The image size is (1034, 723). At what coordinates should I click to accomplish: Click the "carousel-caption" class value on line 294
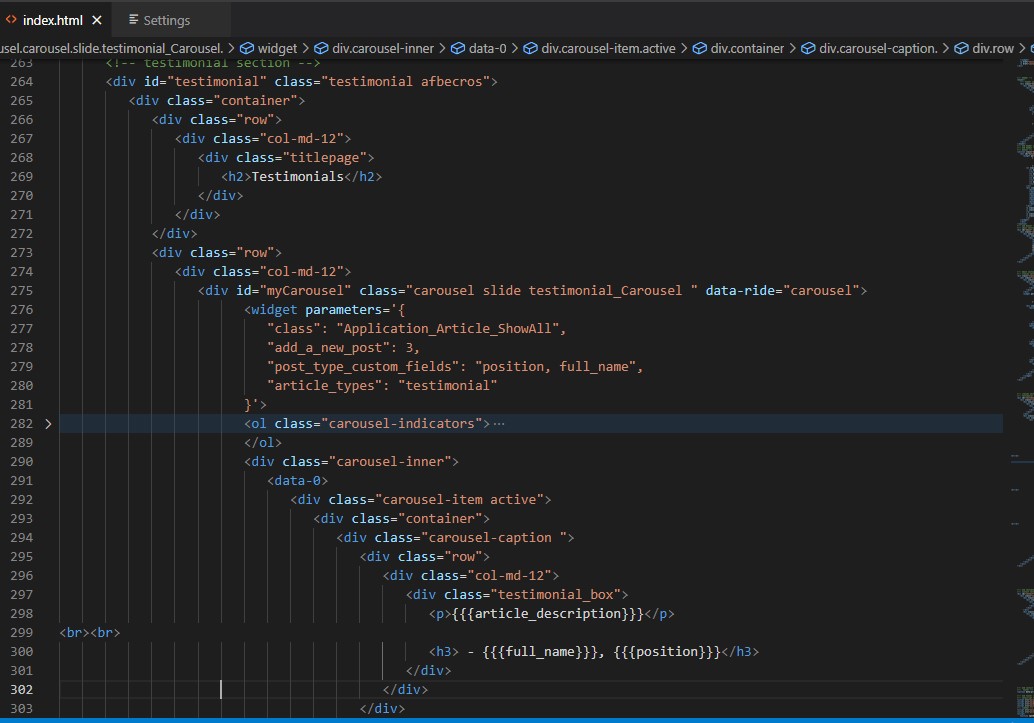(494, 538)
